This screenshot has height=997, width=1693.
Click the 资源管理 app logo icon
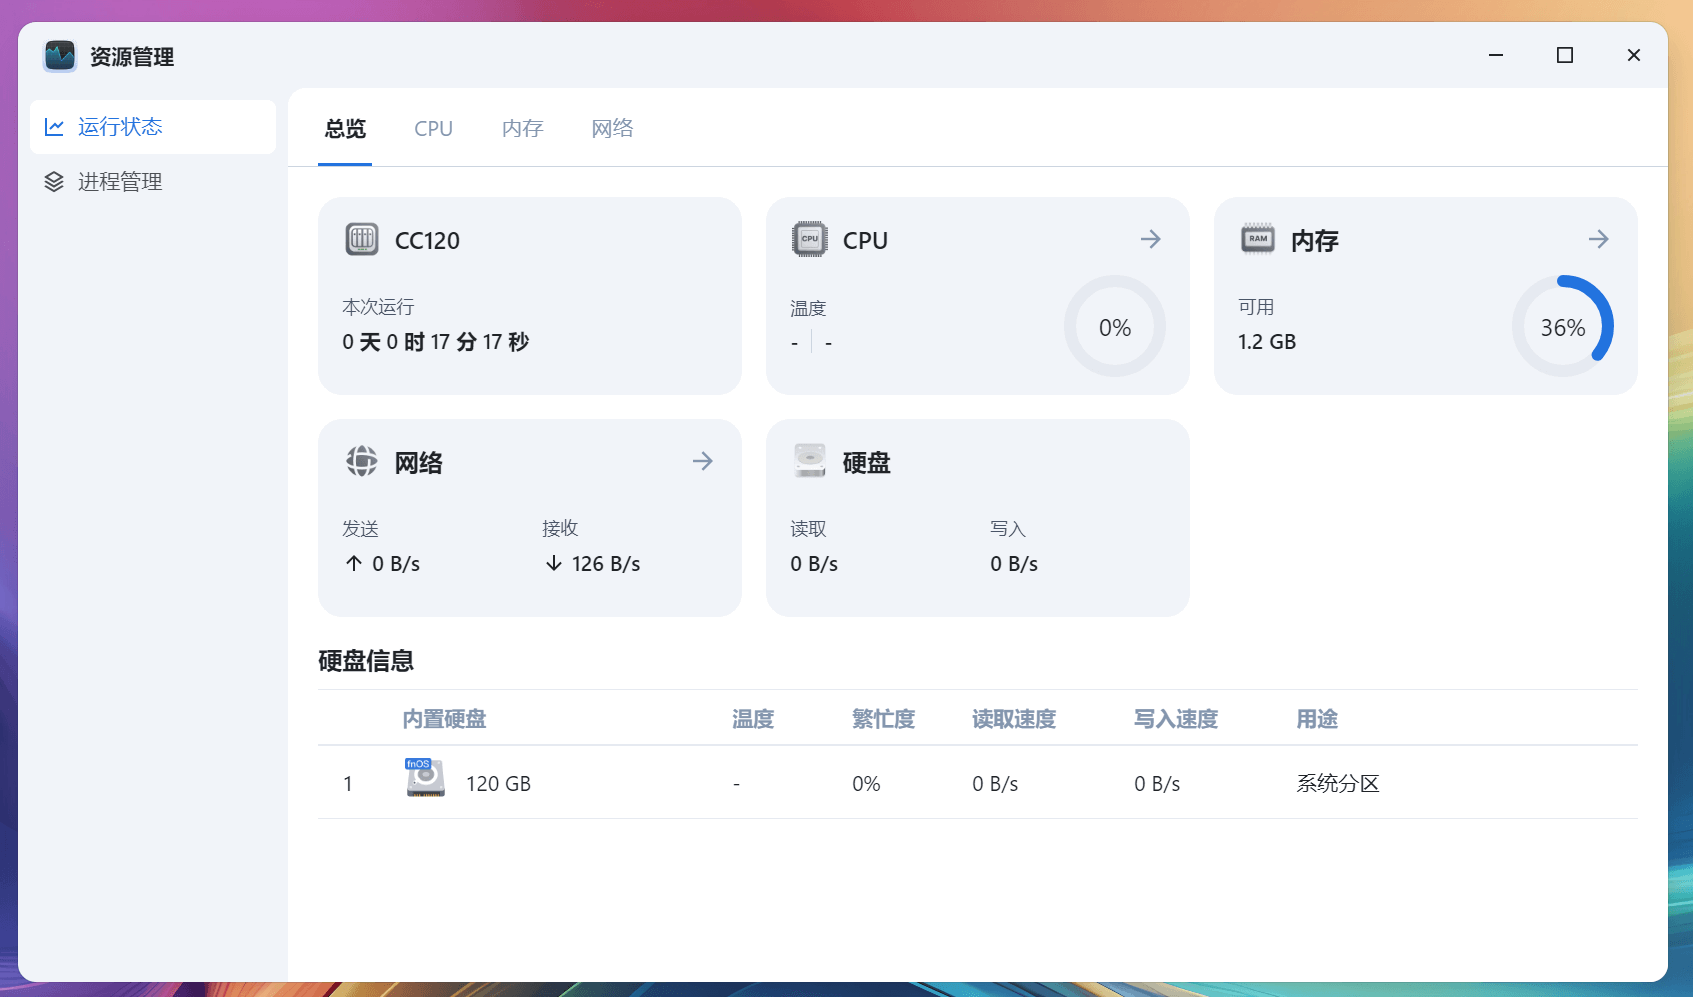coord(60,56)
